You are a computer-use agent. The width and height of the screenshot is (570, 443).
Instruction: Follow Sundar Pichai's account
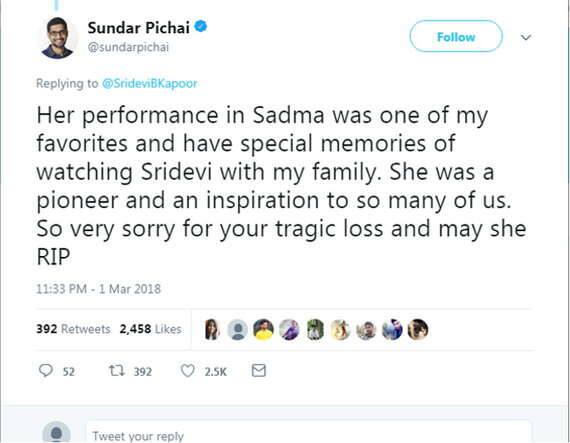(456, 36)
